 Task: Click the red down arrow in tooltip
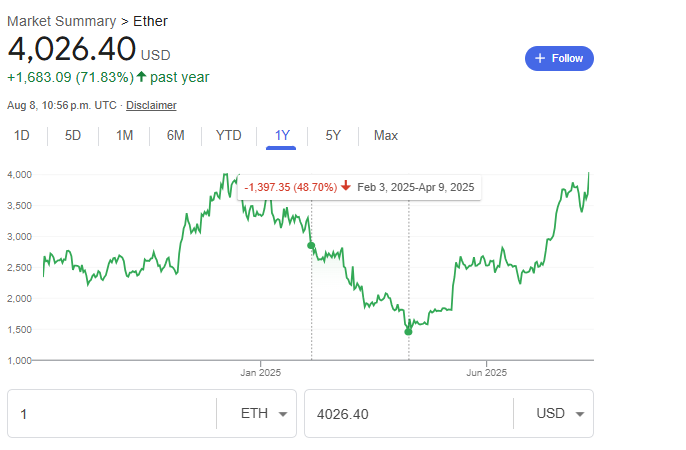tap(346, 186)
